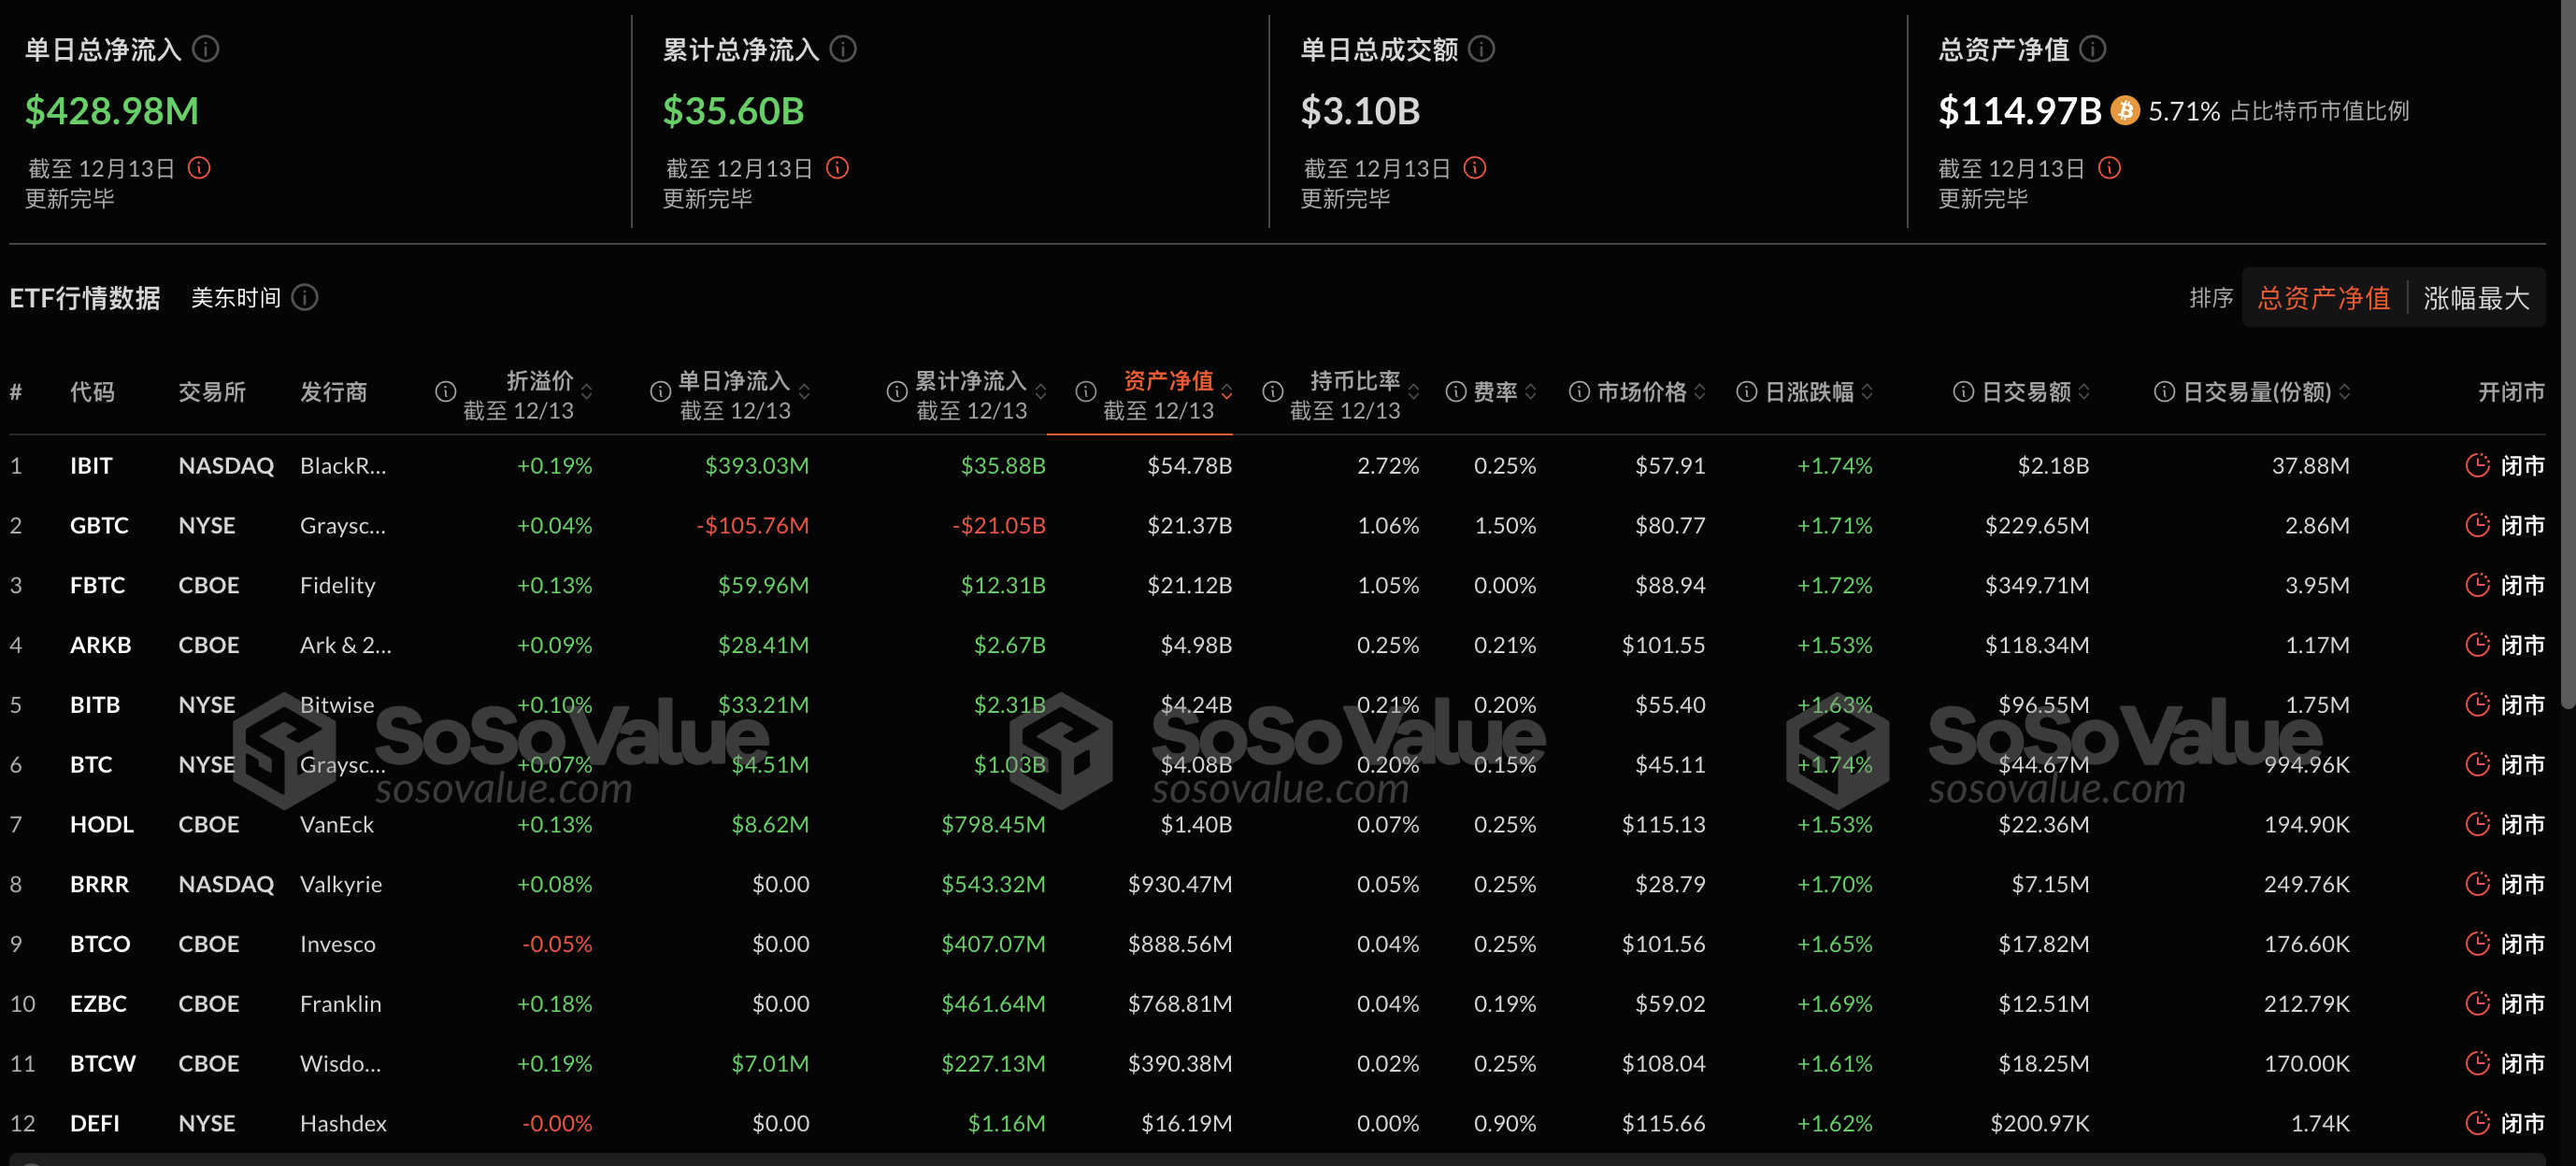
Task: Click the sort chevron on 单日净流入
Action: pyautogui.click(x=806, y=392)
